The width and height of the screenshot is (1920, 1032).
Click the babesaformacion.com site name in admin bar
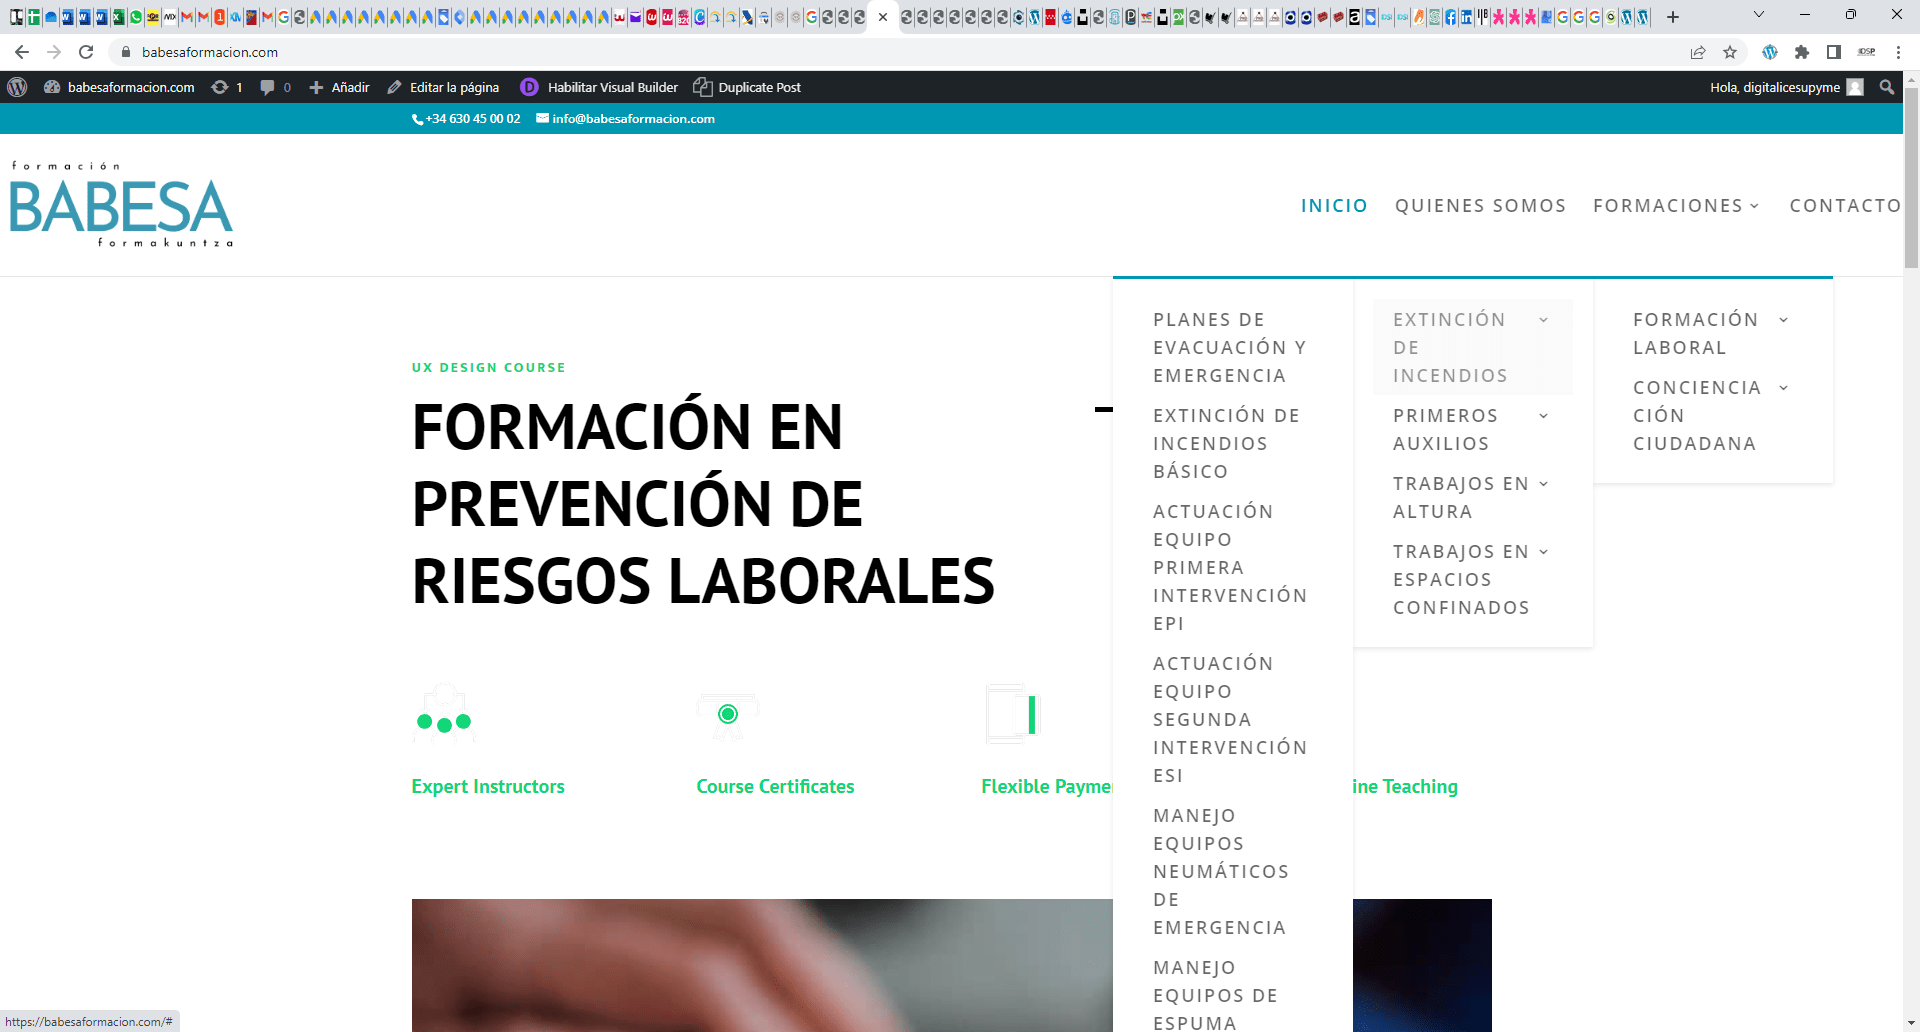[120, 87]
